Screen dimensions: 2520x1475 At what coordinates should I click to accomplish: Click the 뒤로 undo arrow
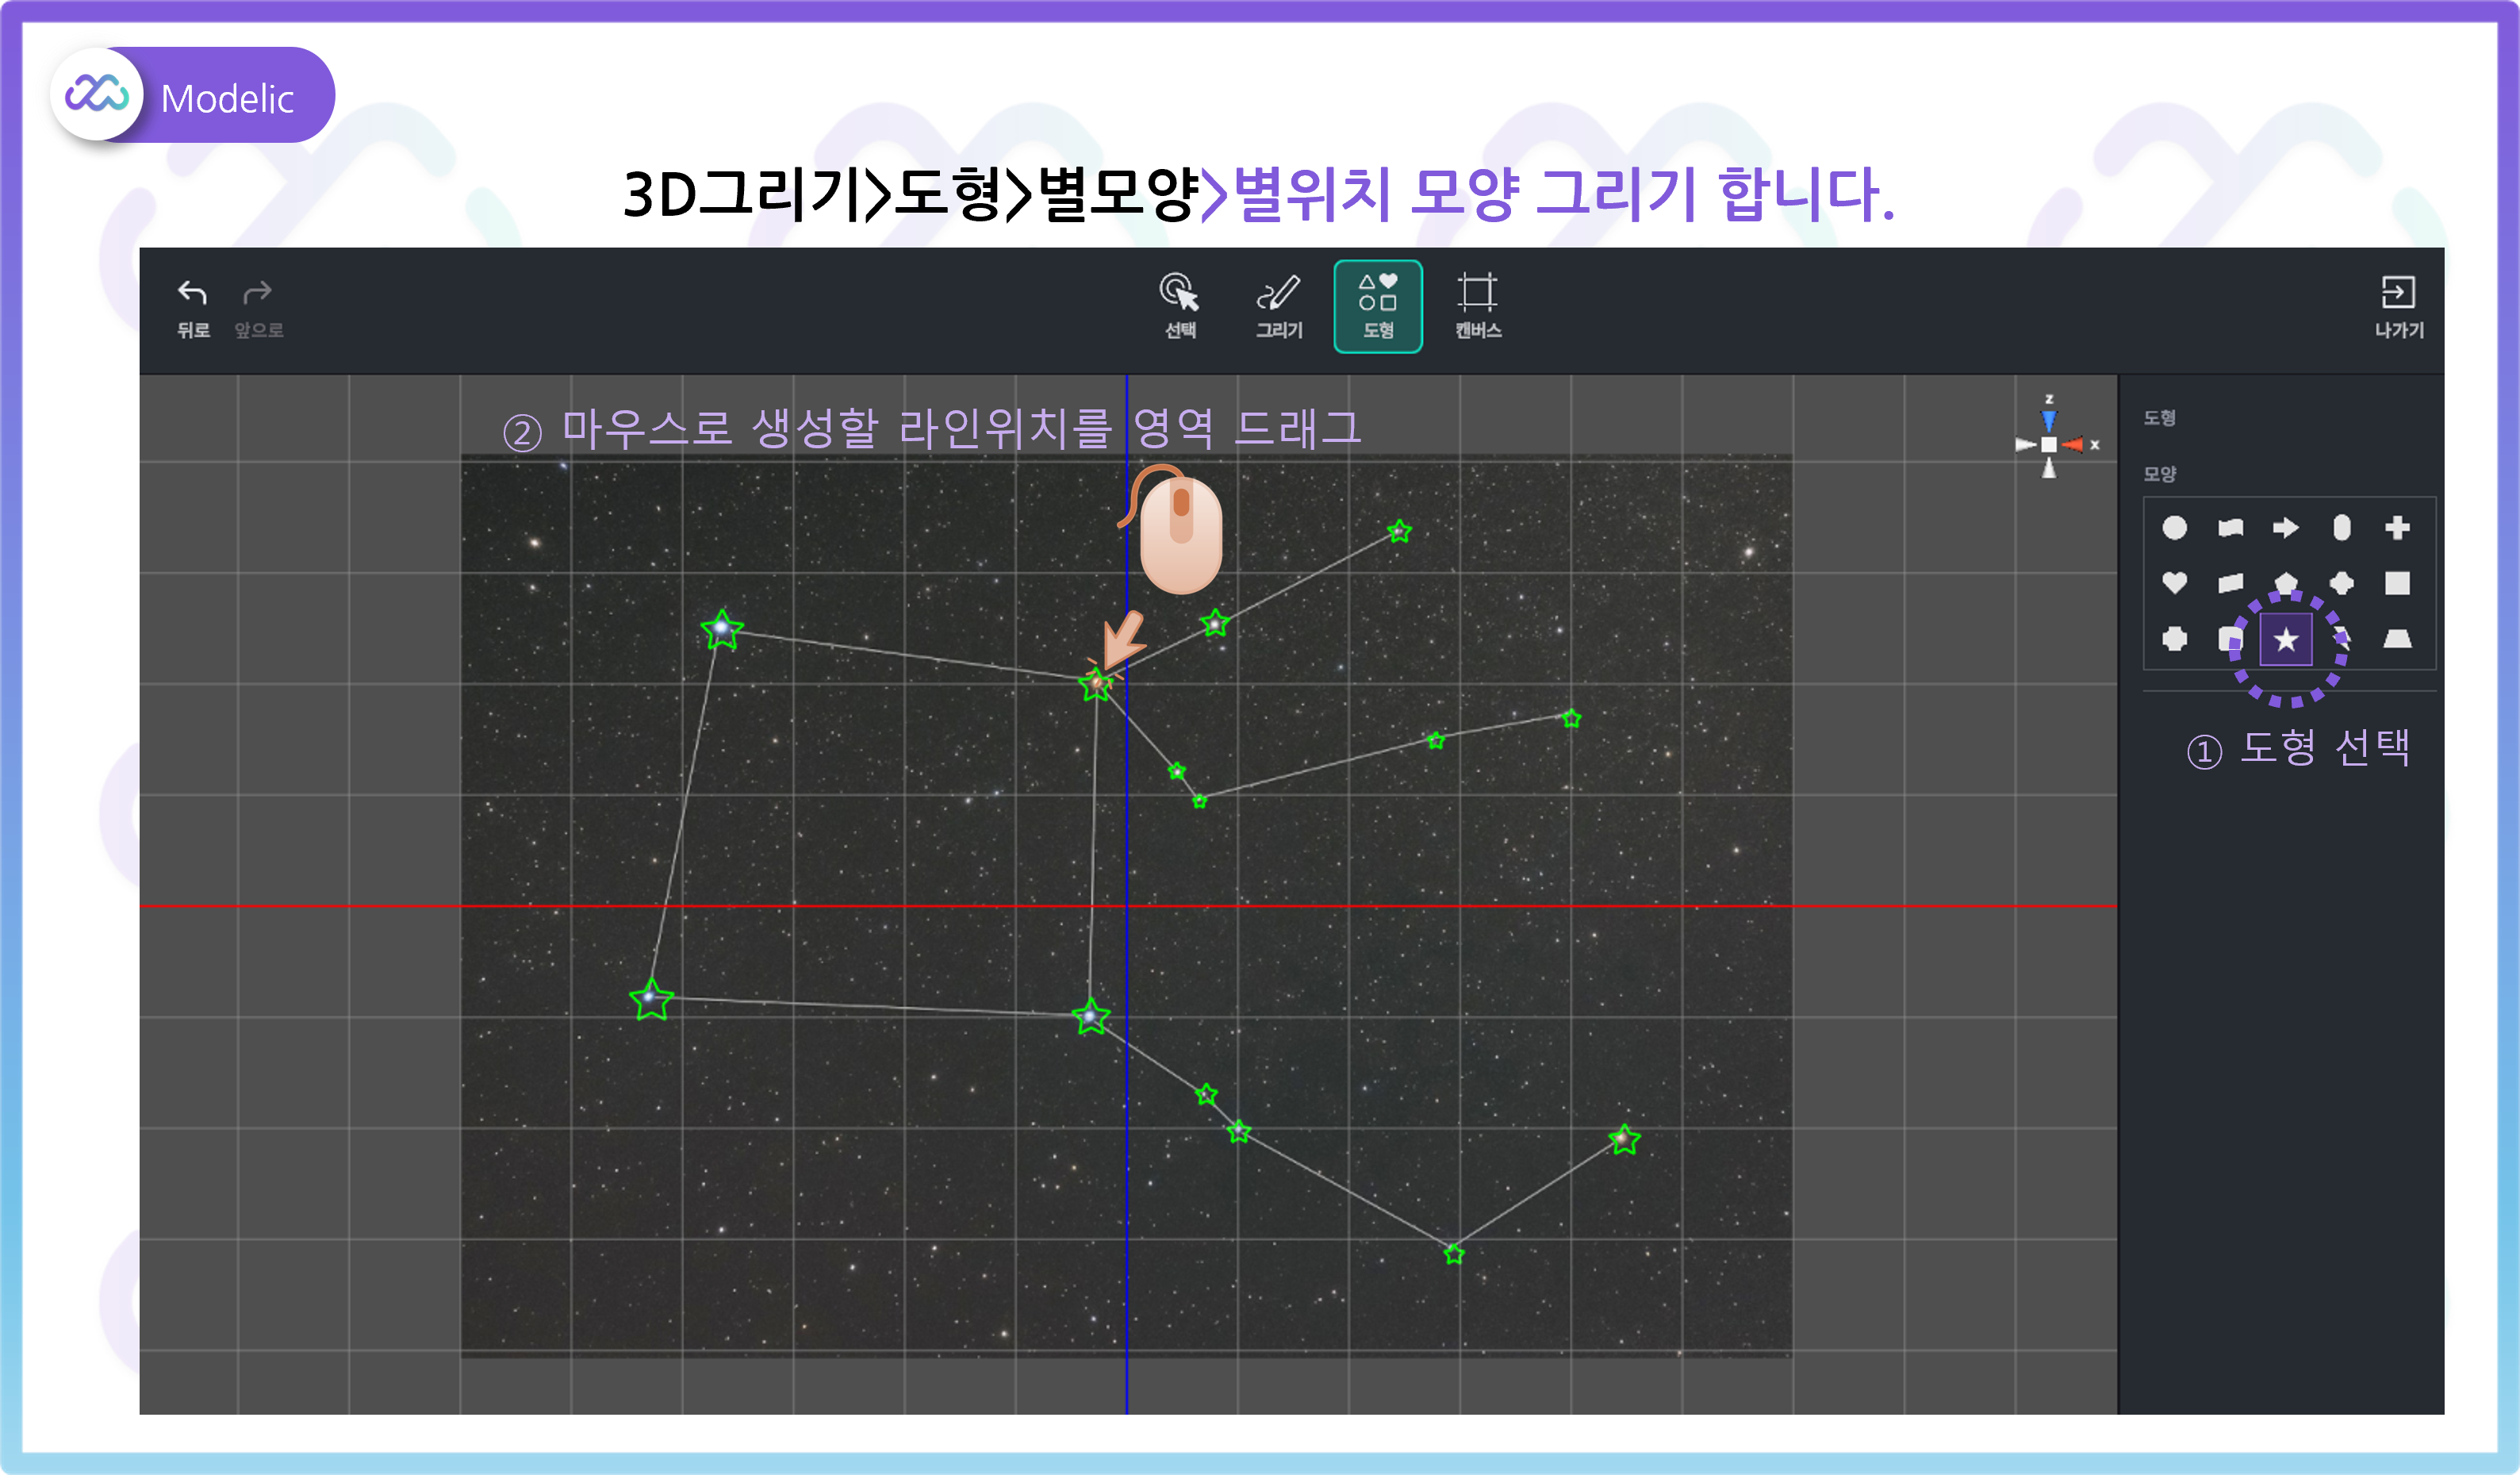[x=193, y=308]
